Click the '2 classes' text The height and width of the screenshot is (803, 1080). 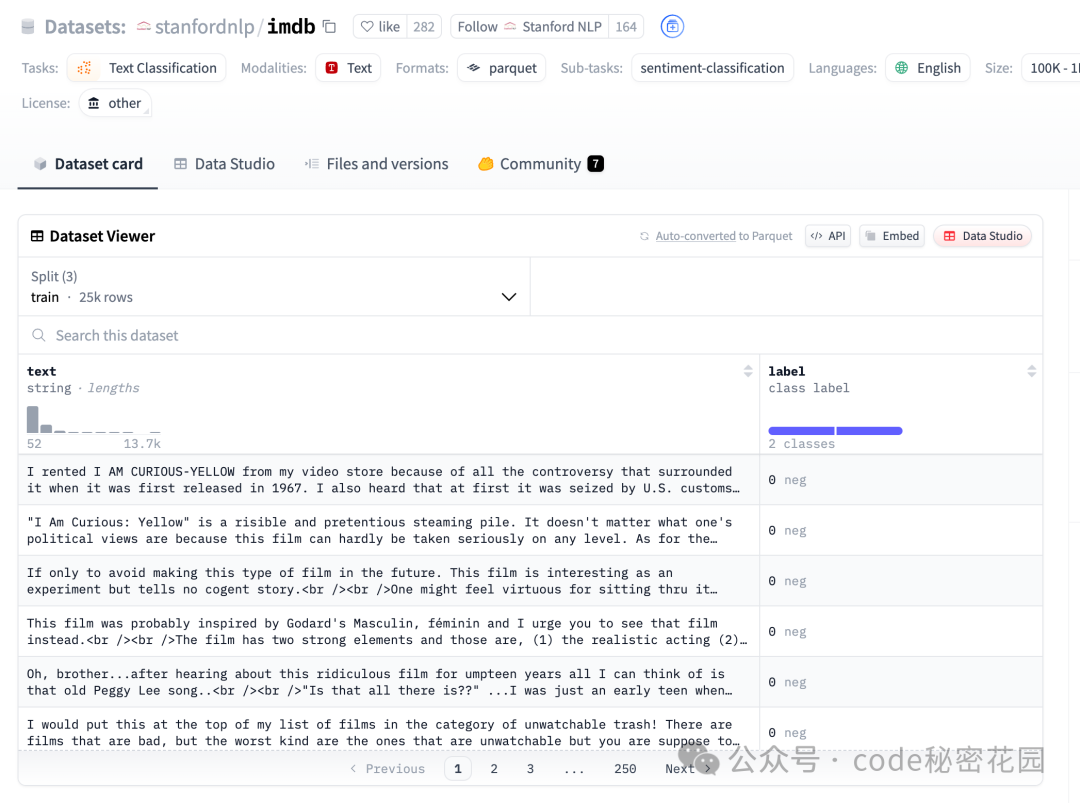point(801,444)
